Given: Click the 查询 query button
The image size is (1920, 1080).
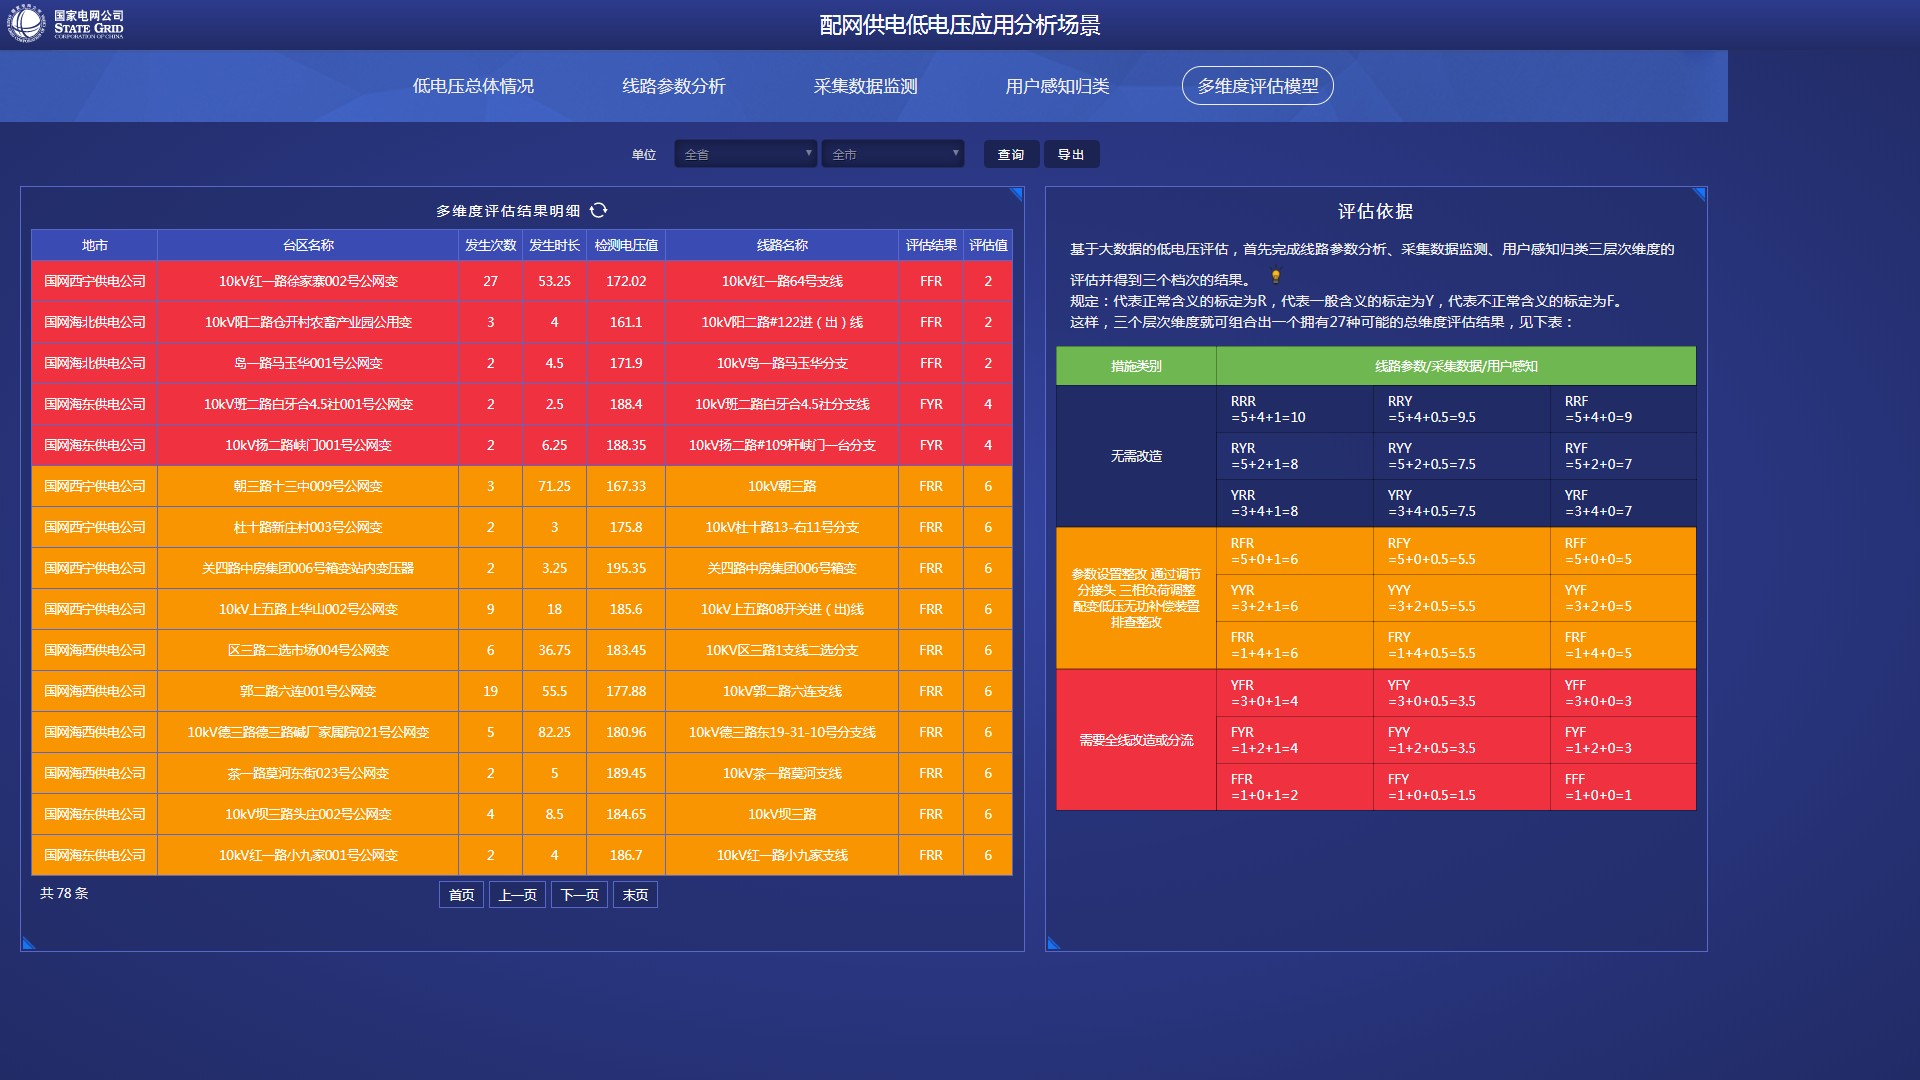Looking at the screenshot, I should pos(1011,154).
